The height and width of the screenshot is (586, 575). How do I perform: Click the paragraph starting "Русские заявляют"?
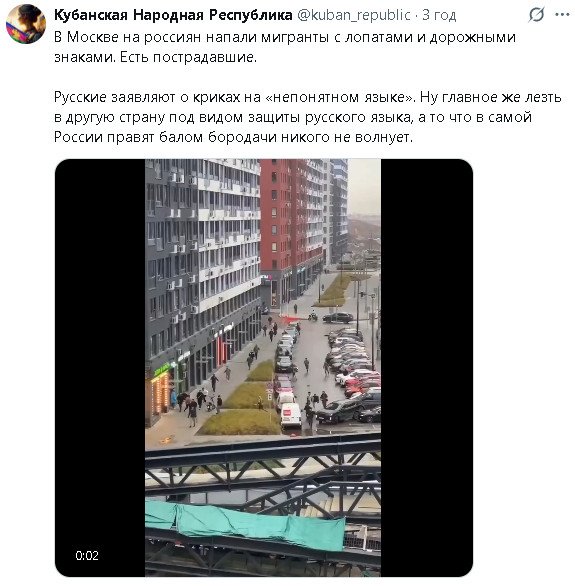[307, 117]
